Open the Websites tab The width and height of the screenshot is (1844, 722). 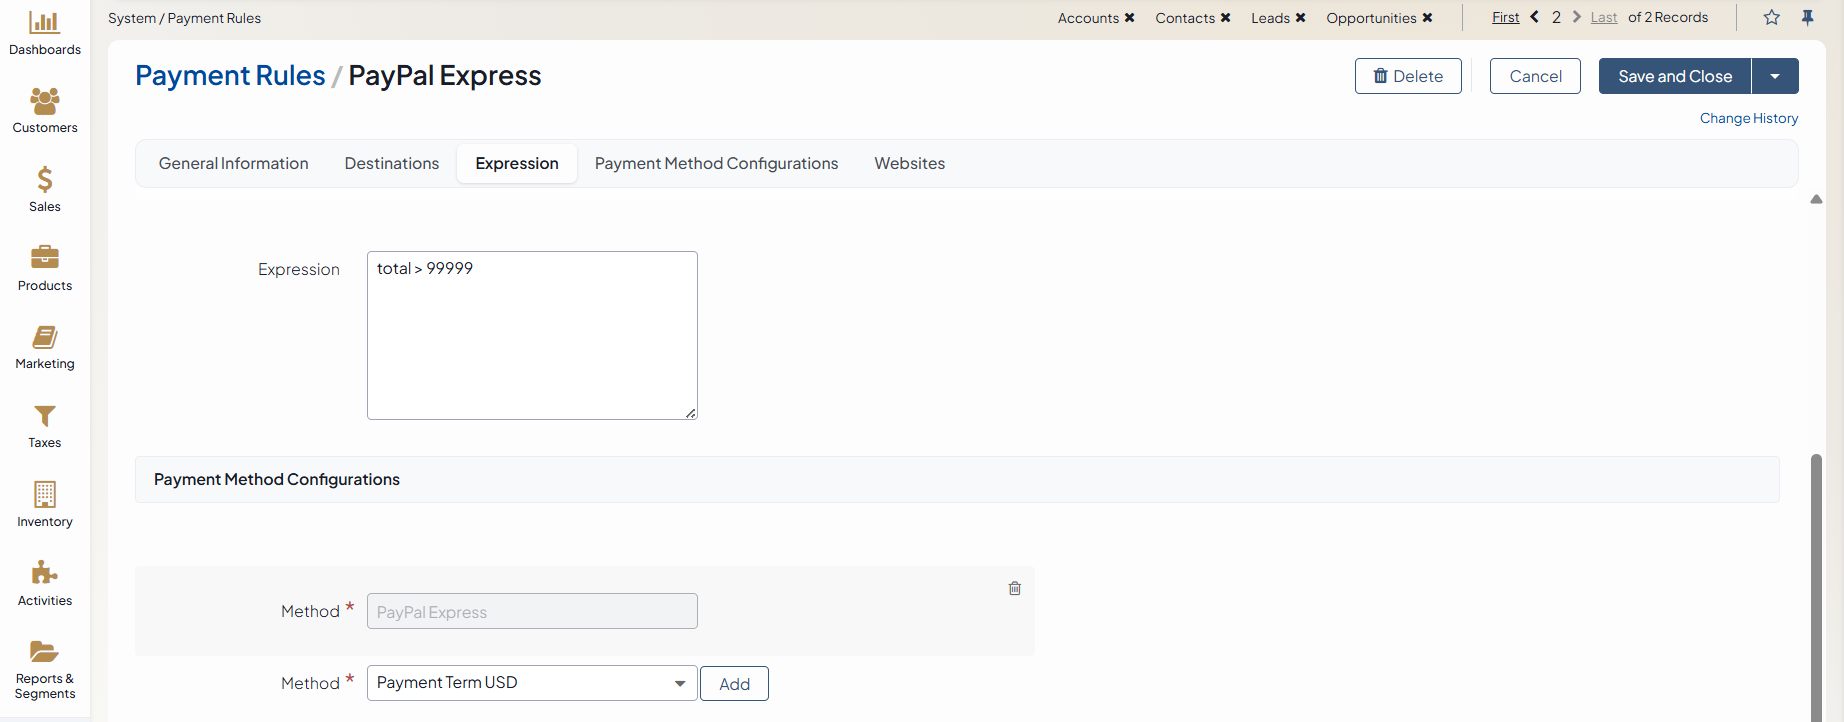[910, 163]
